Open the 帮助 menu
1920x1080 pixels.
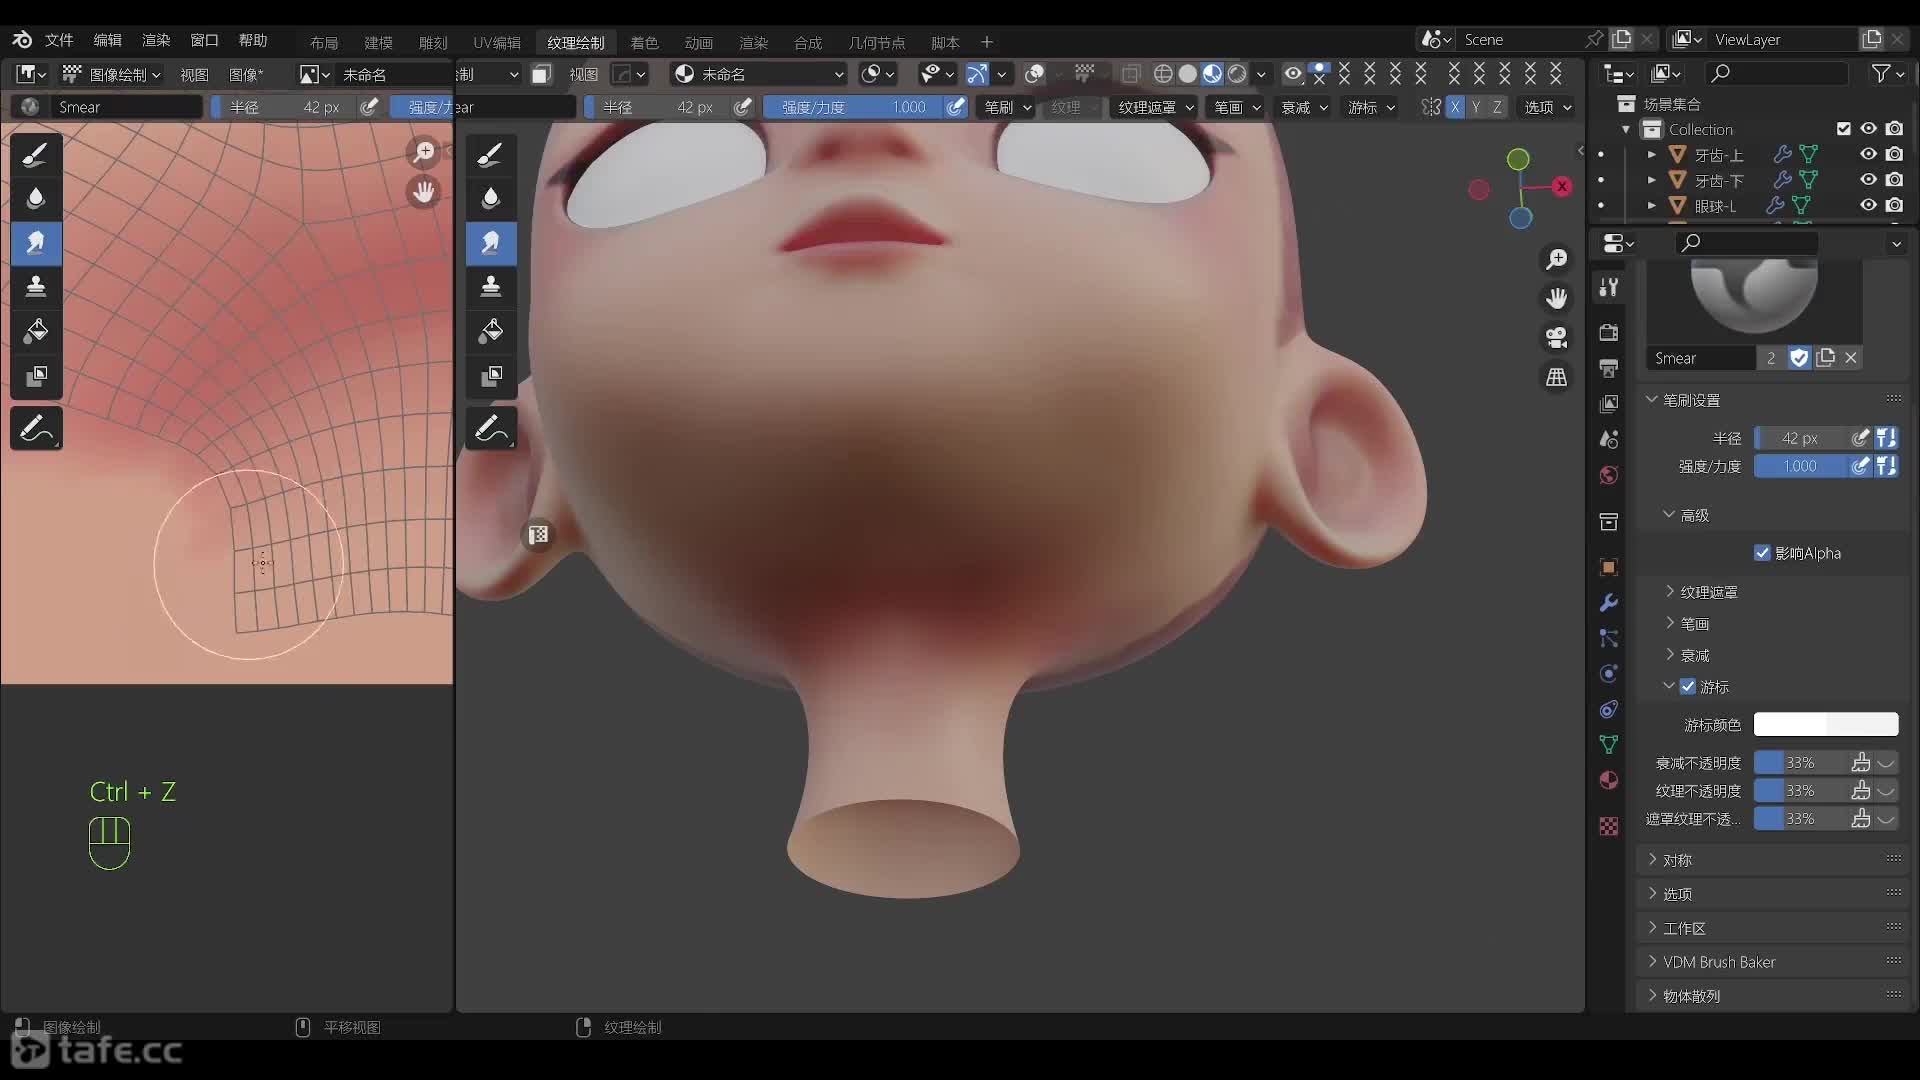(253, 40)
